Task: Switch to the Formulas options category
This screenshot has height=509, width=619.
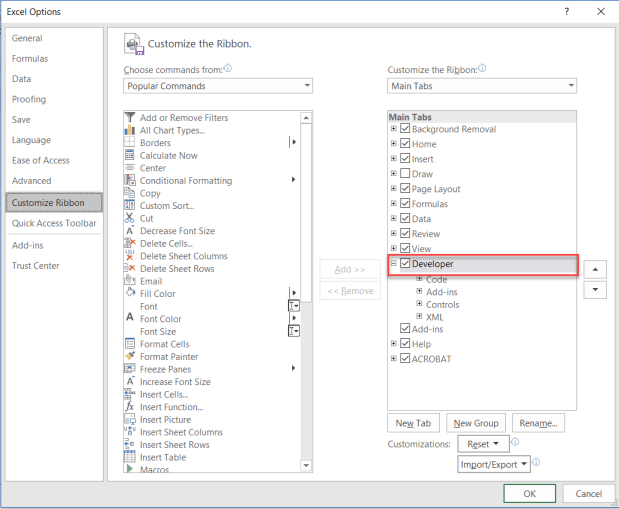Action: point(30,59)
